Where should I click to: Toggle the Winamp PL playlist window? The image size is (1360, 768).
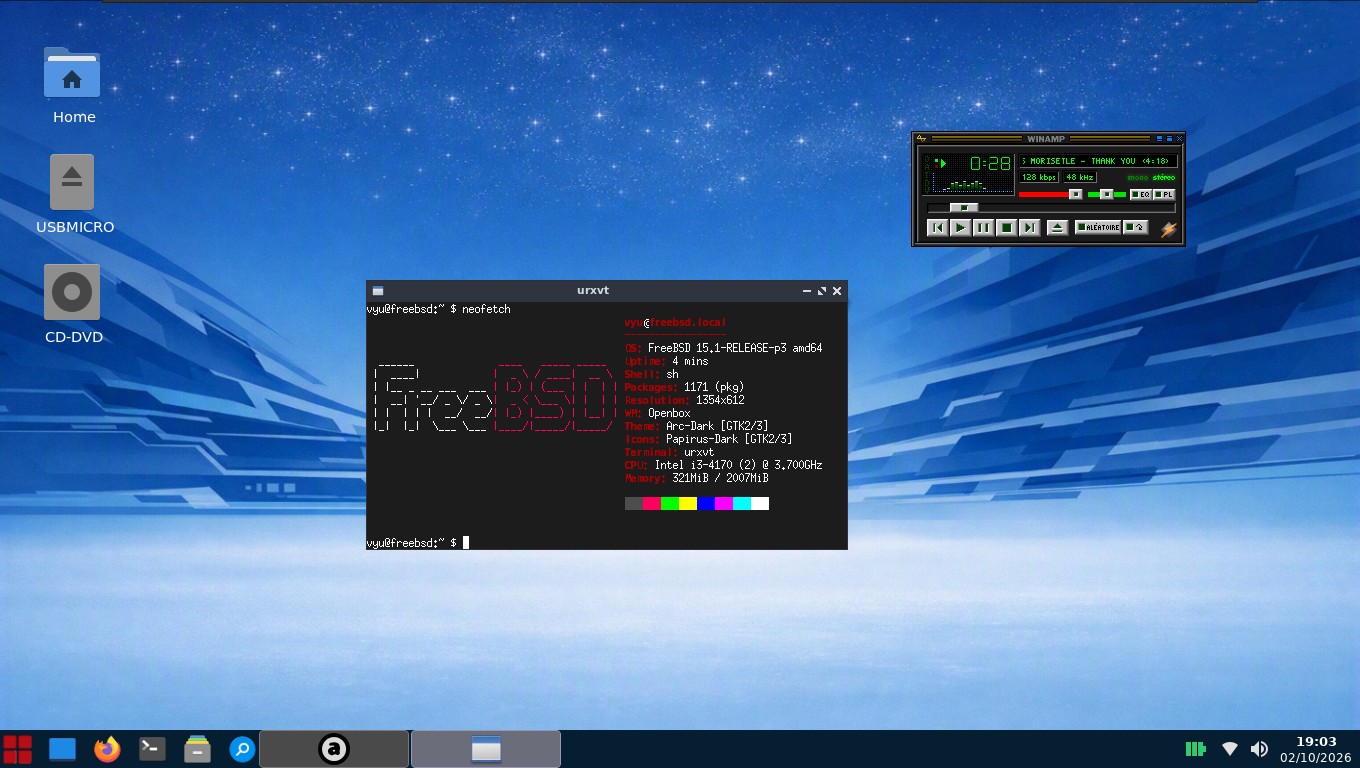[x=1165, y=194]
